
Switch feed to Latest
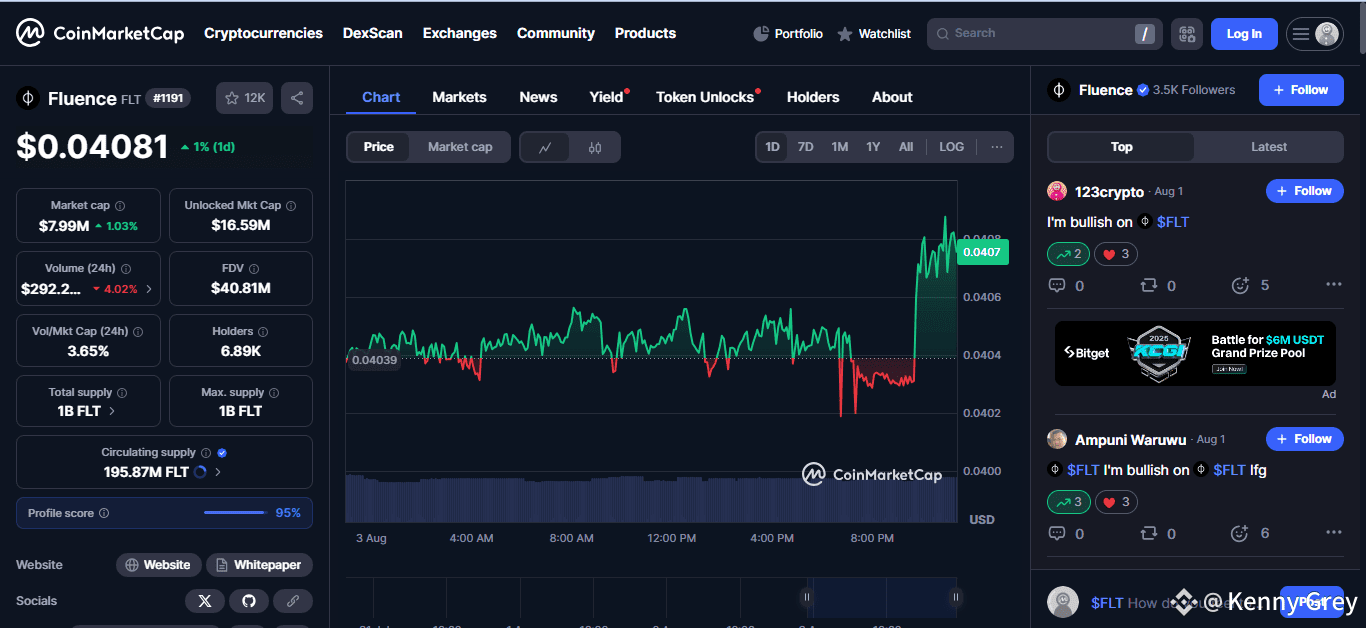(x=1269, y=147)
